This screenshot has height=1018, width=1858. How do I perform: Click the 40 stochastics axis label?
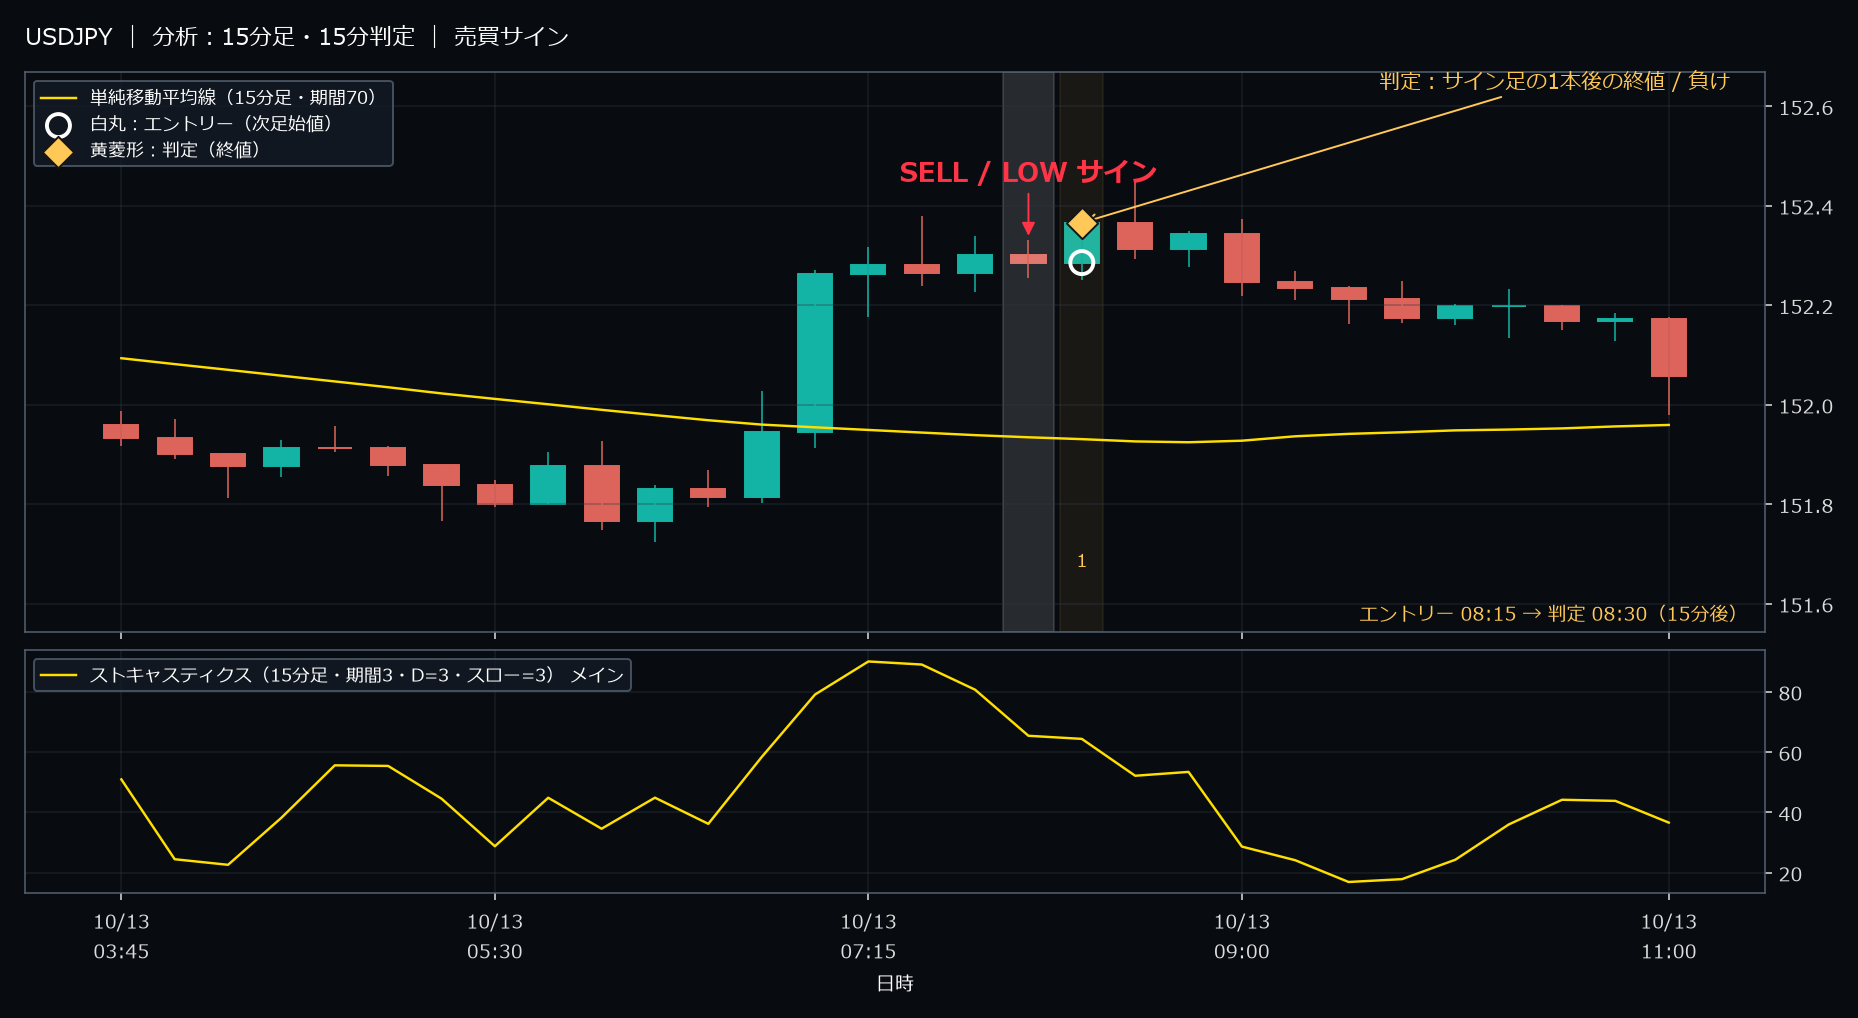pyautogui.click(x=1790, y=814)
